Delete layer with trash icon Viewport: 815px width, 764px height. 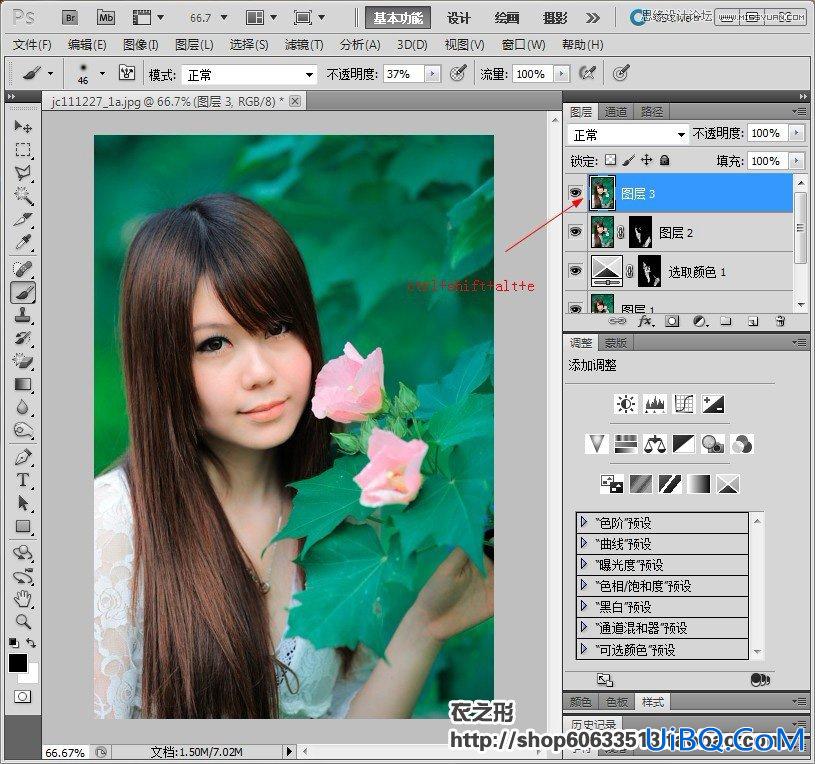tap(780, 321)
